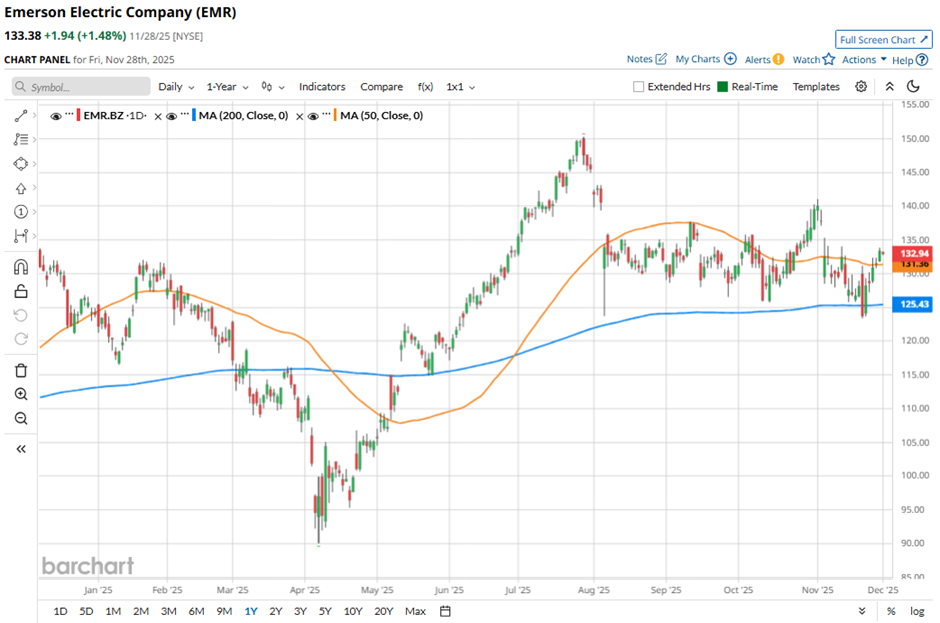Image resolution: width=940 pixels, height=623 pixels.
Task: Open the Daily frequency dropdown
Action: (x=175, y=87)
